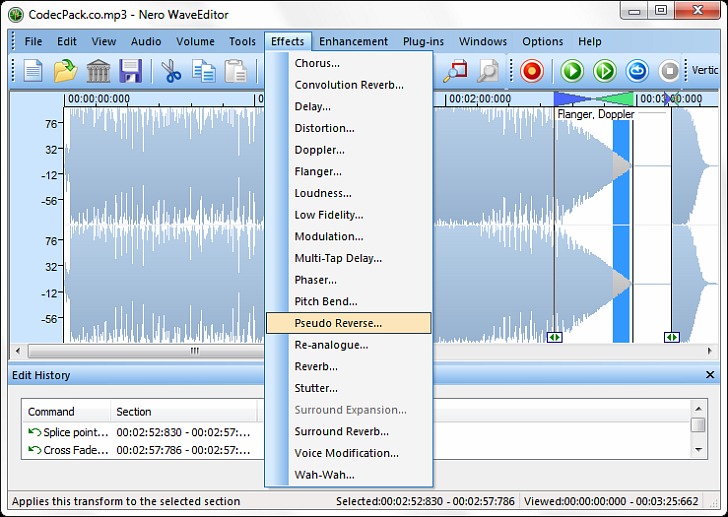Apply Distortion effect

[x=349, y=128]
